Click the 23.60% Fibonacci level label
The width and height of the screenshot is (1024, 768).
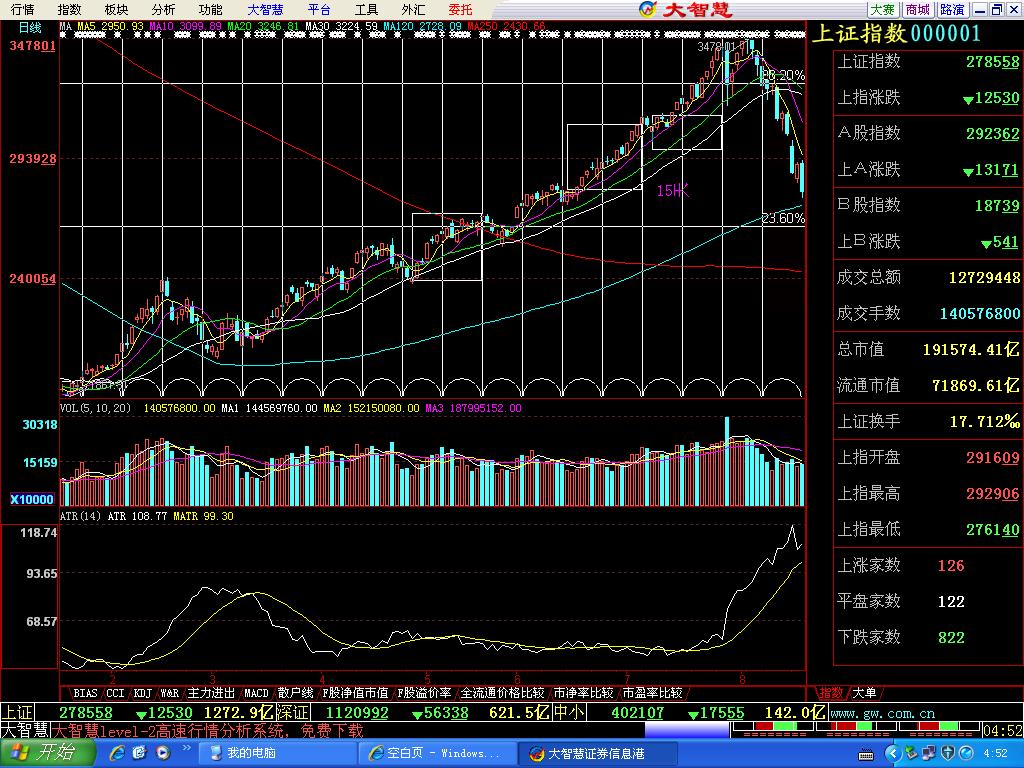pos(784,218)
